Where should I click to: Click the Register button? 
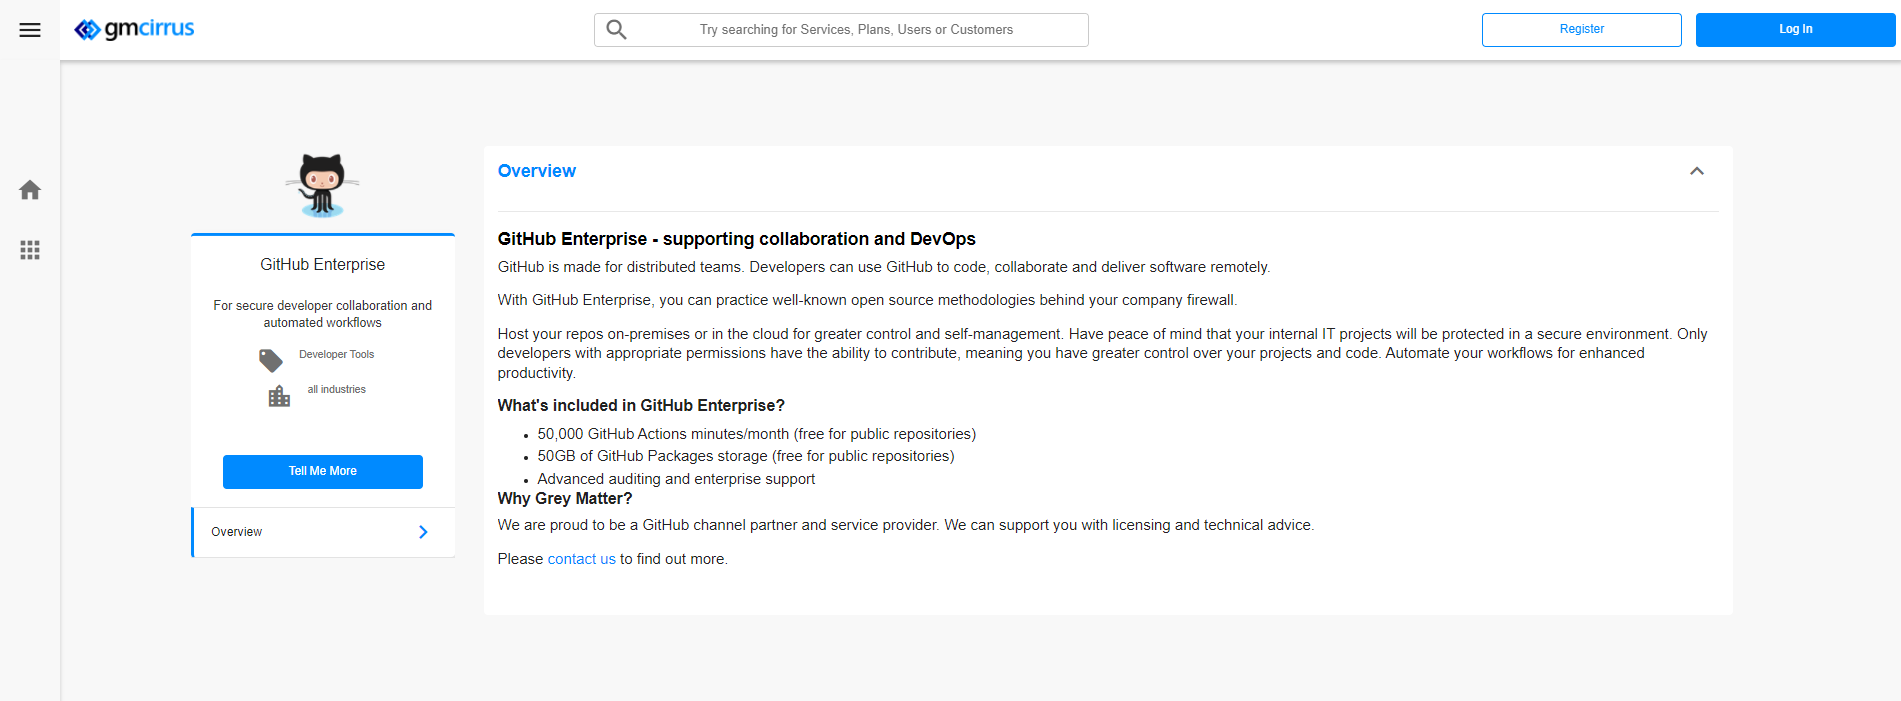1582,29
